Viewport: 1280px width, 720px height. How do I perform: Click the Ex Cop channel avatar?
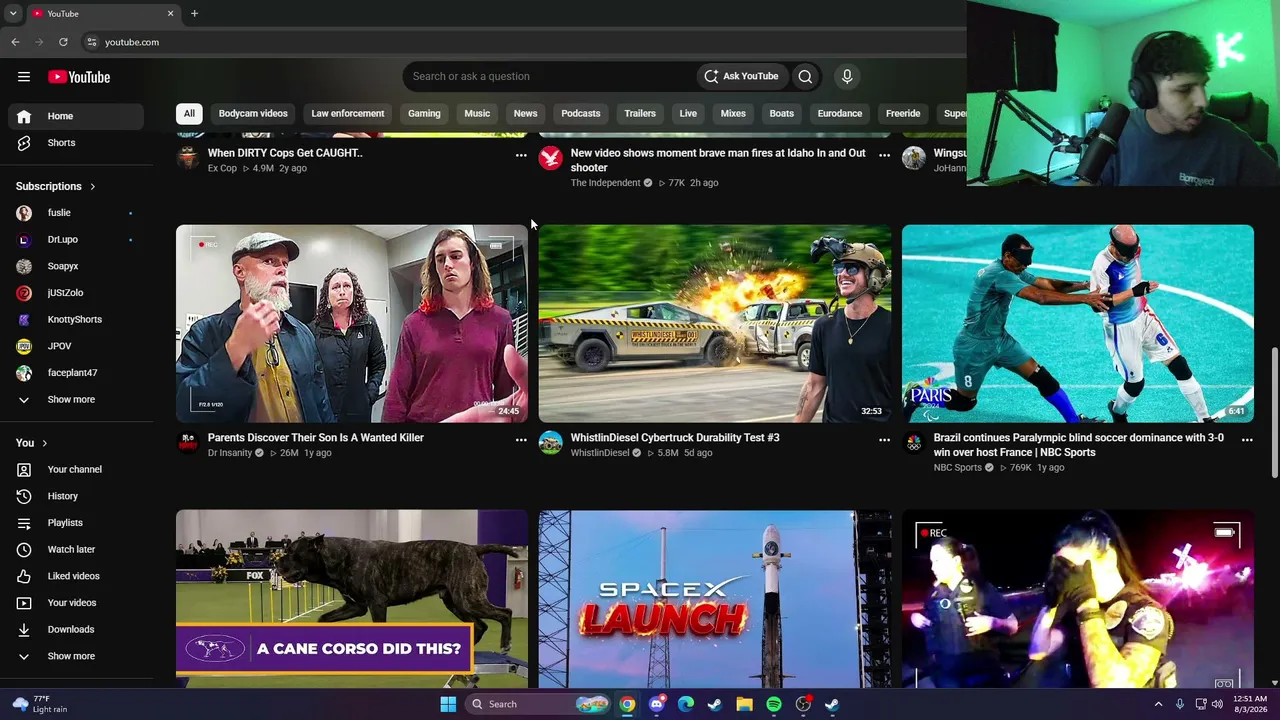click(188, 158)
